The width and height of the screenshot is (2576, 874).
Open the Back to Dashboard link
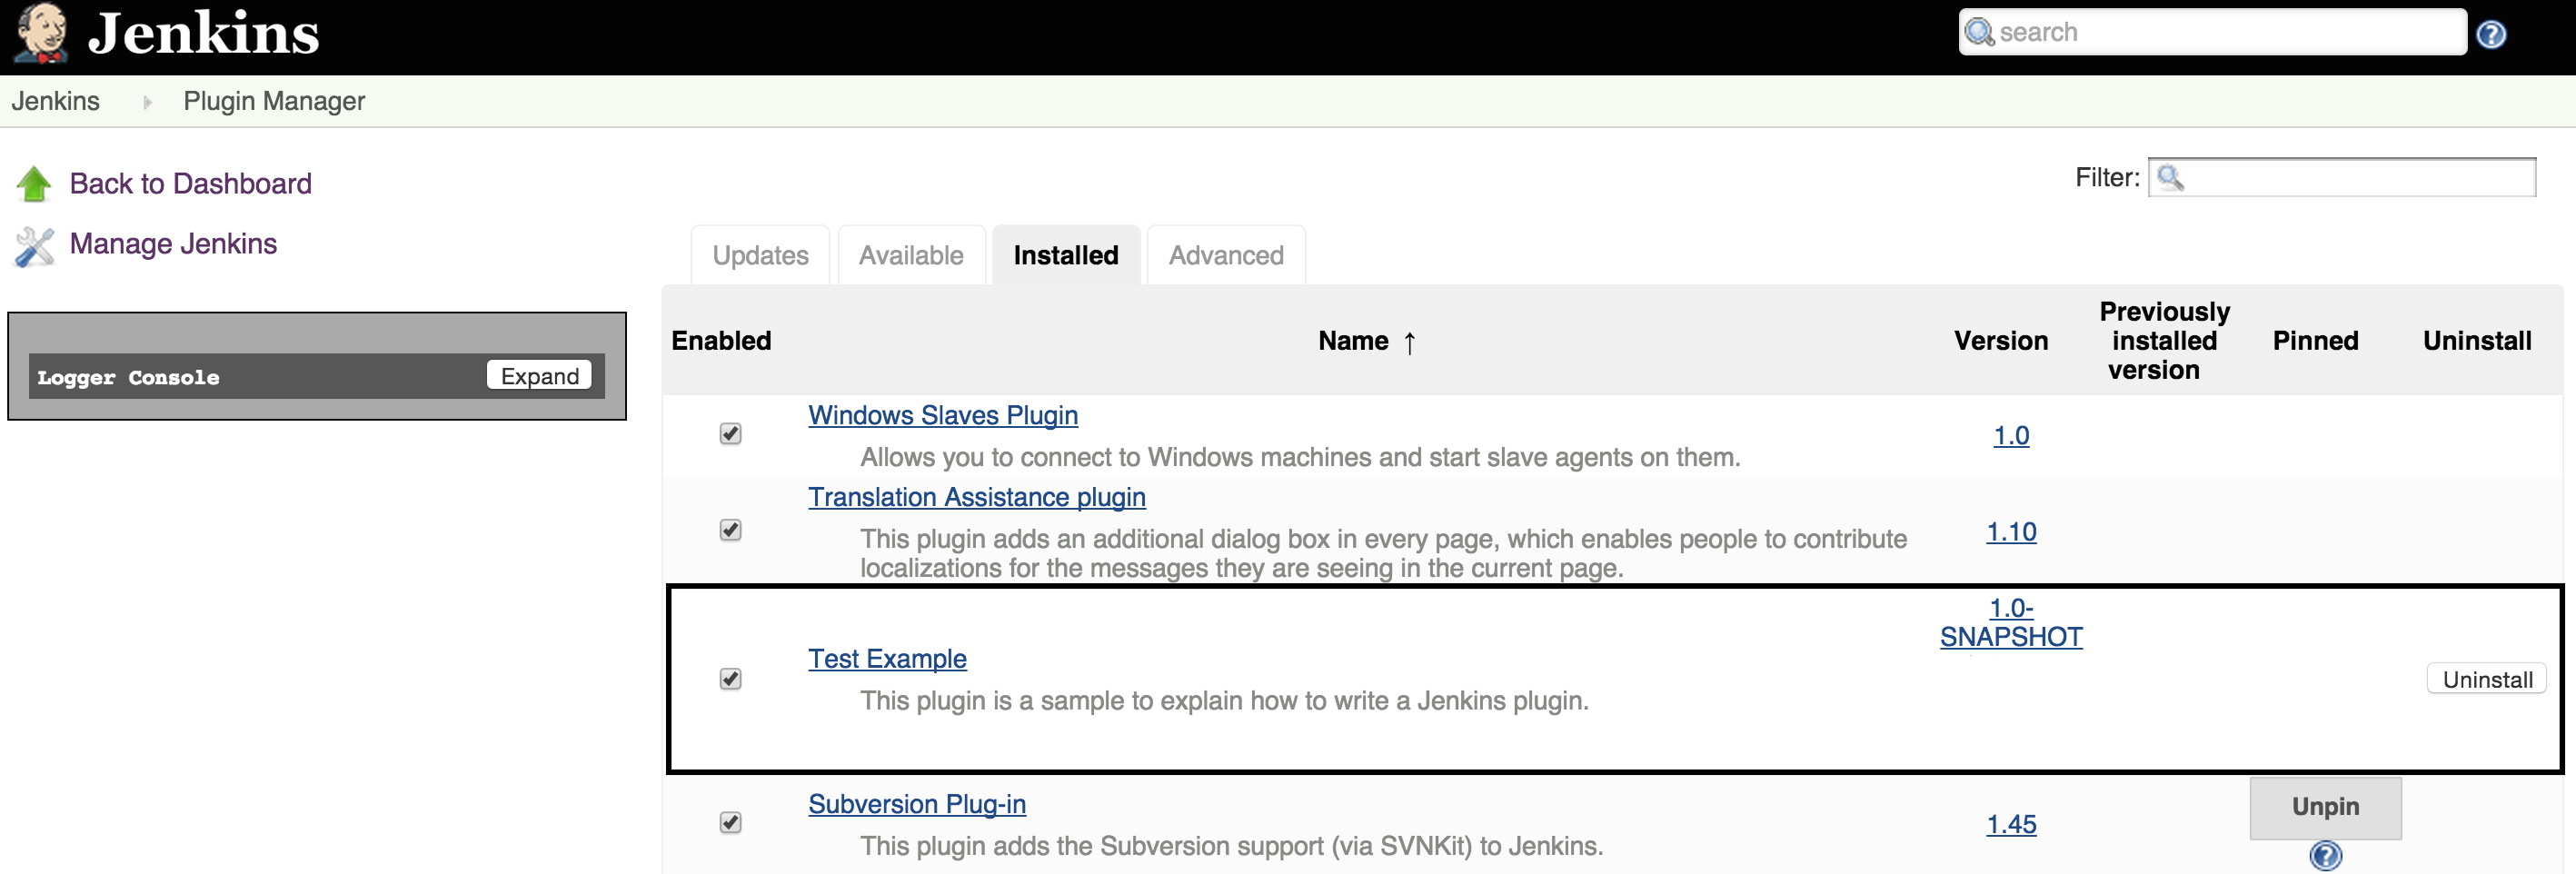[x=190, y=184]
